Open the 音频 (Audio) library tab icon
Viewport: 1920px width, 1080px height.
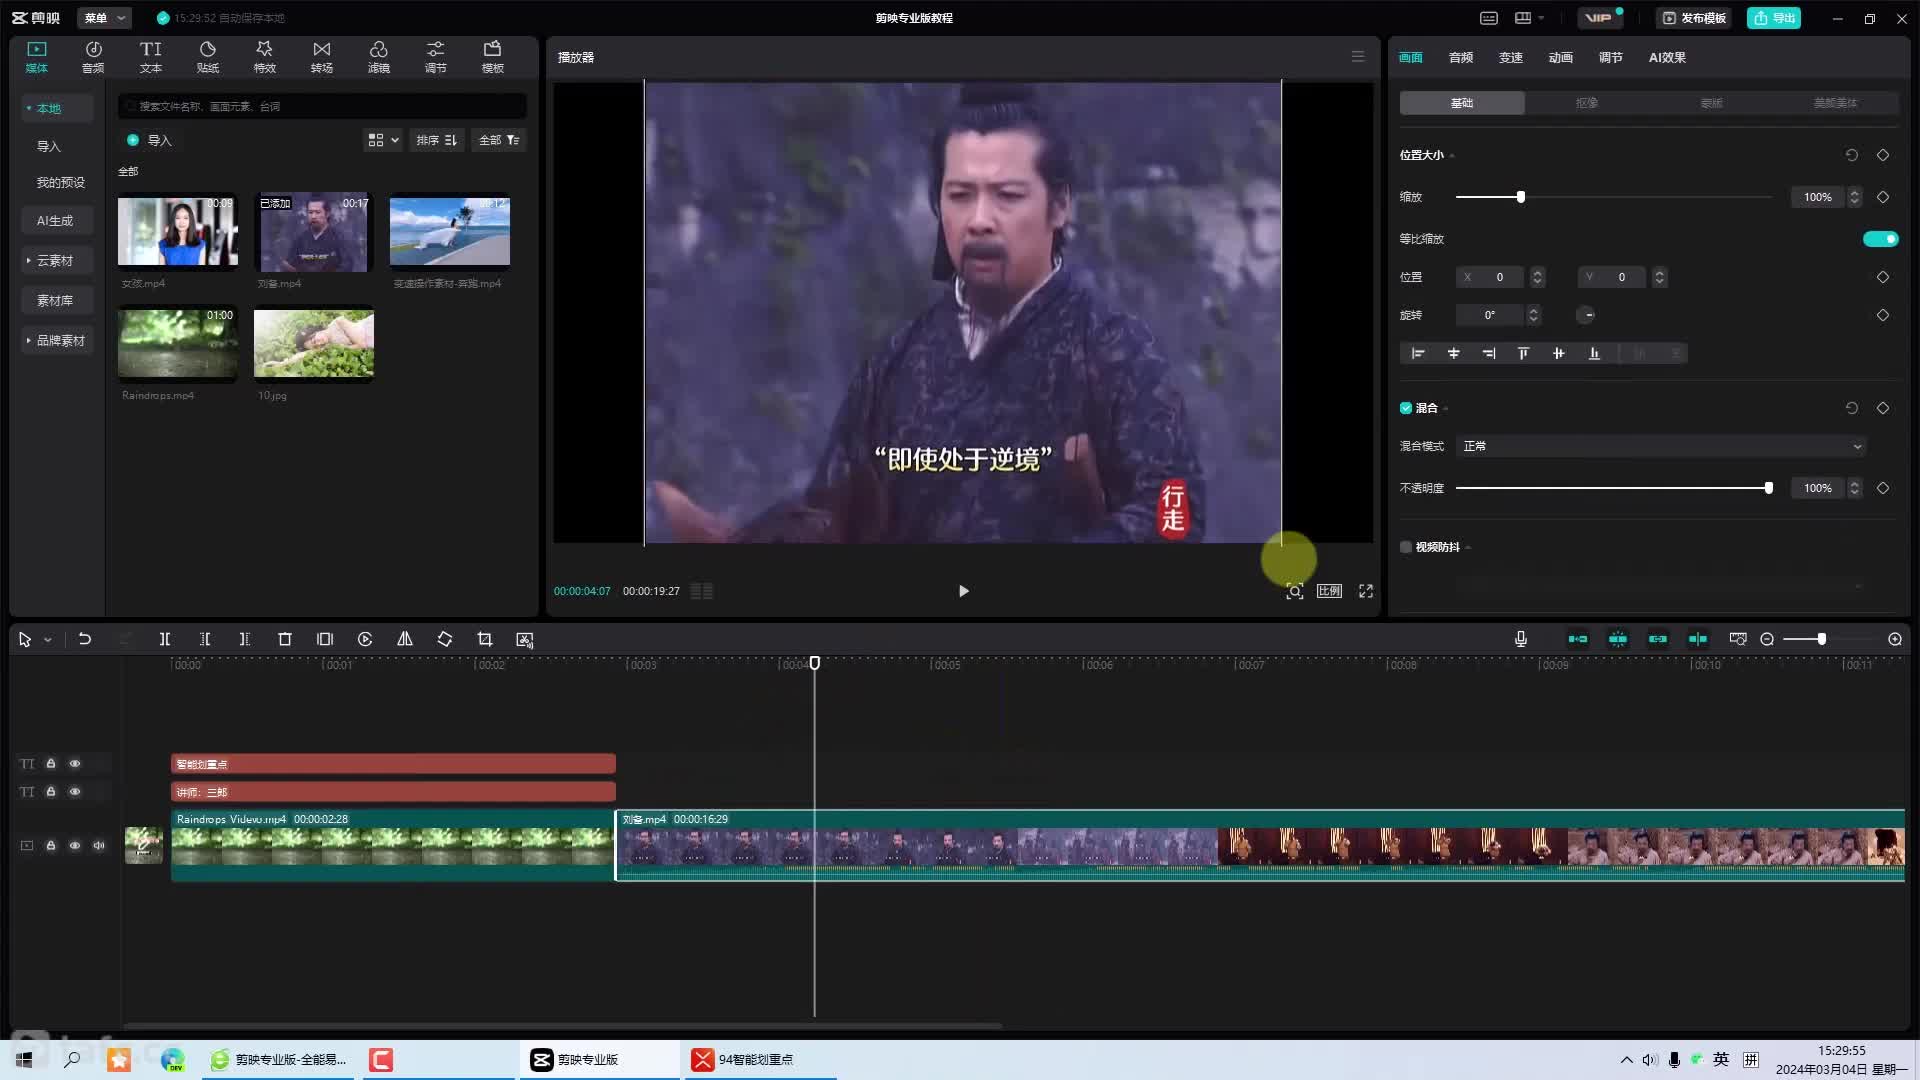[x=93, y=57]
